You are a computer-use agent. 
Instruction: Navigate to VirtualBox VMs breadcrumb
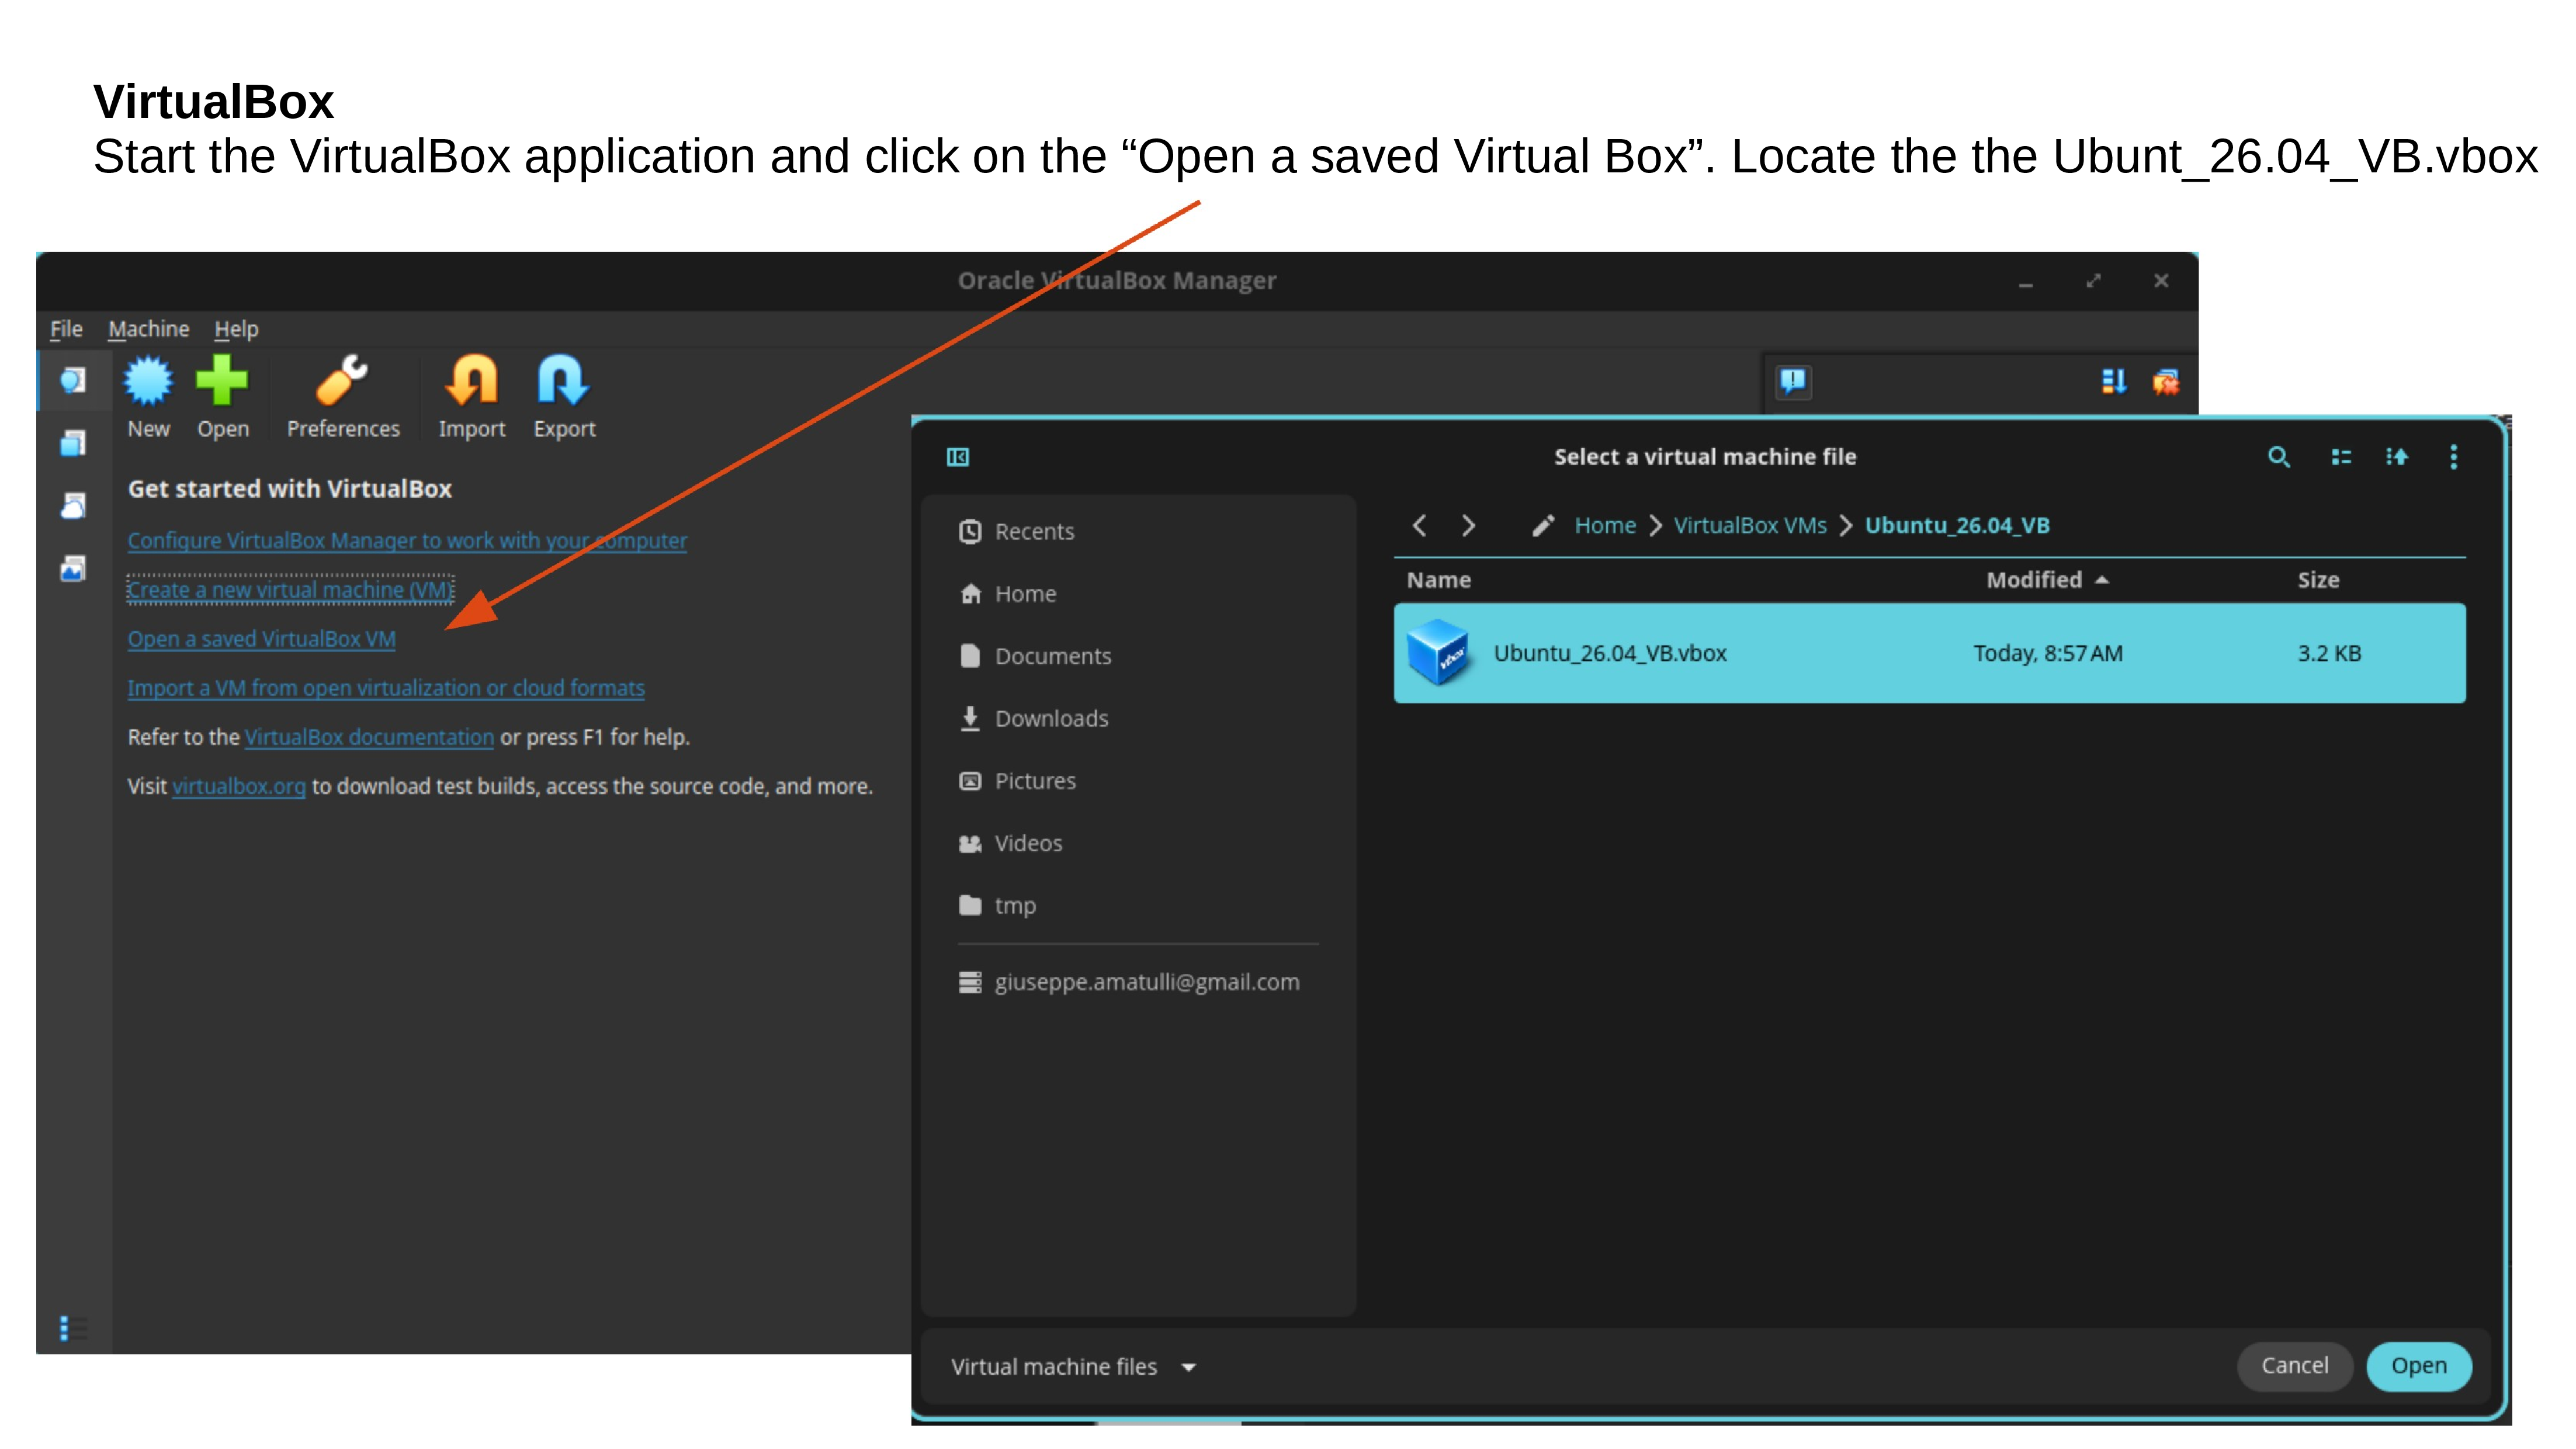tap(1750, 525)
